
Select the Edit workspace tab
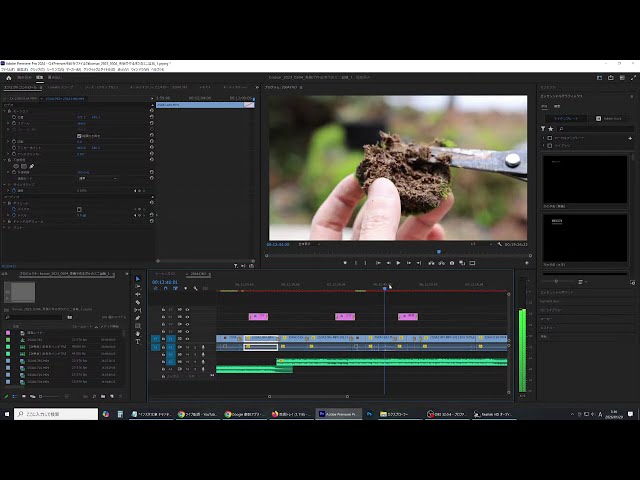[x=40, y=78]
